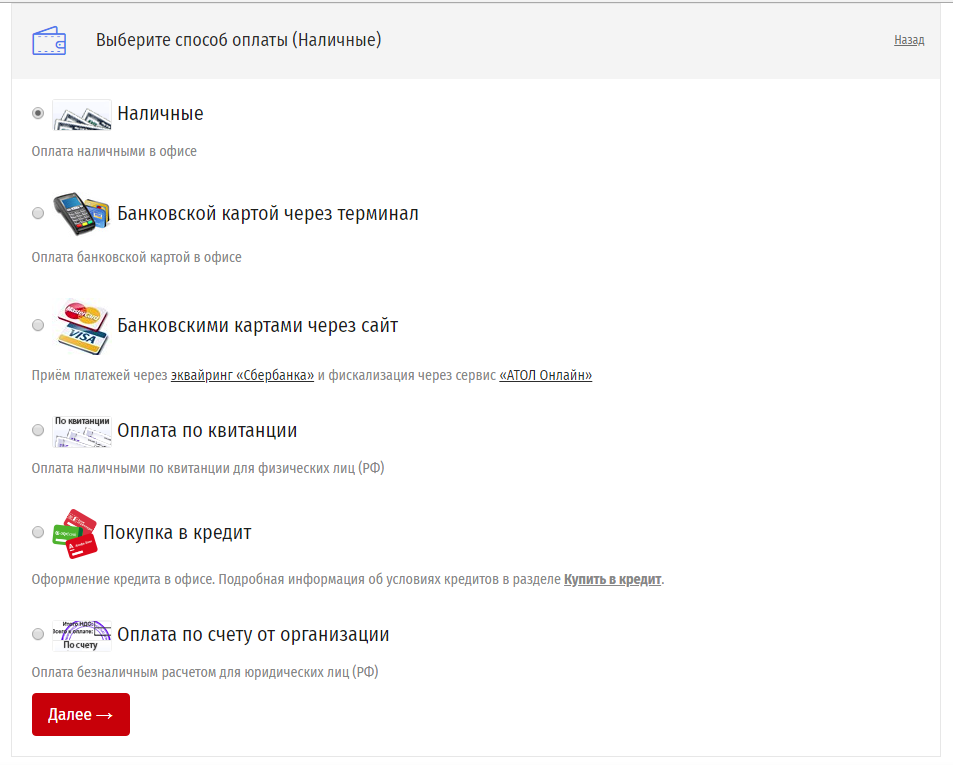Choose 'Банковскими картами через сайт' radio button
The height and width of the screenshot is (765, 953).
point(38,325)
